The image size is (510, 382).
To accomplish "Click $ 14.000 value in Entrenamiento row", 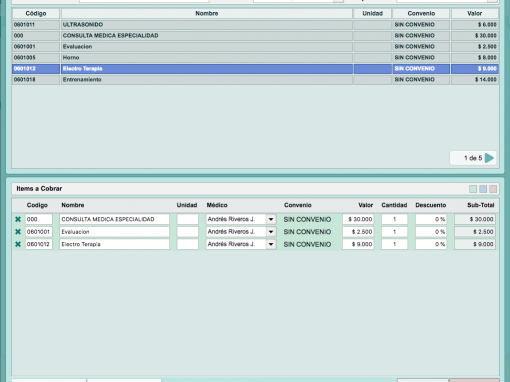I will point(475,80).
